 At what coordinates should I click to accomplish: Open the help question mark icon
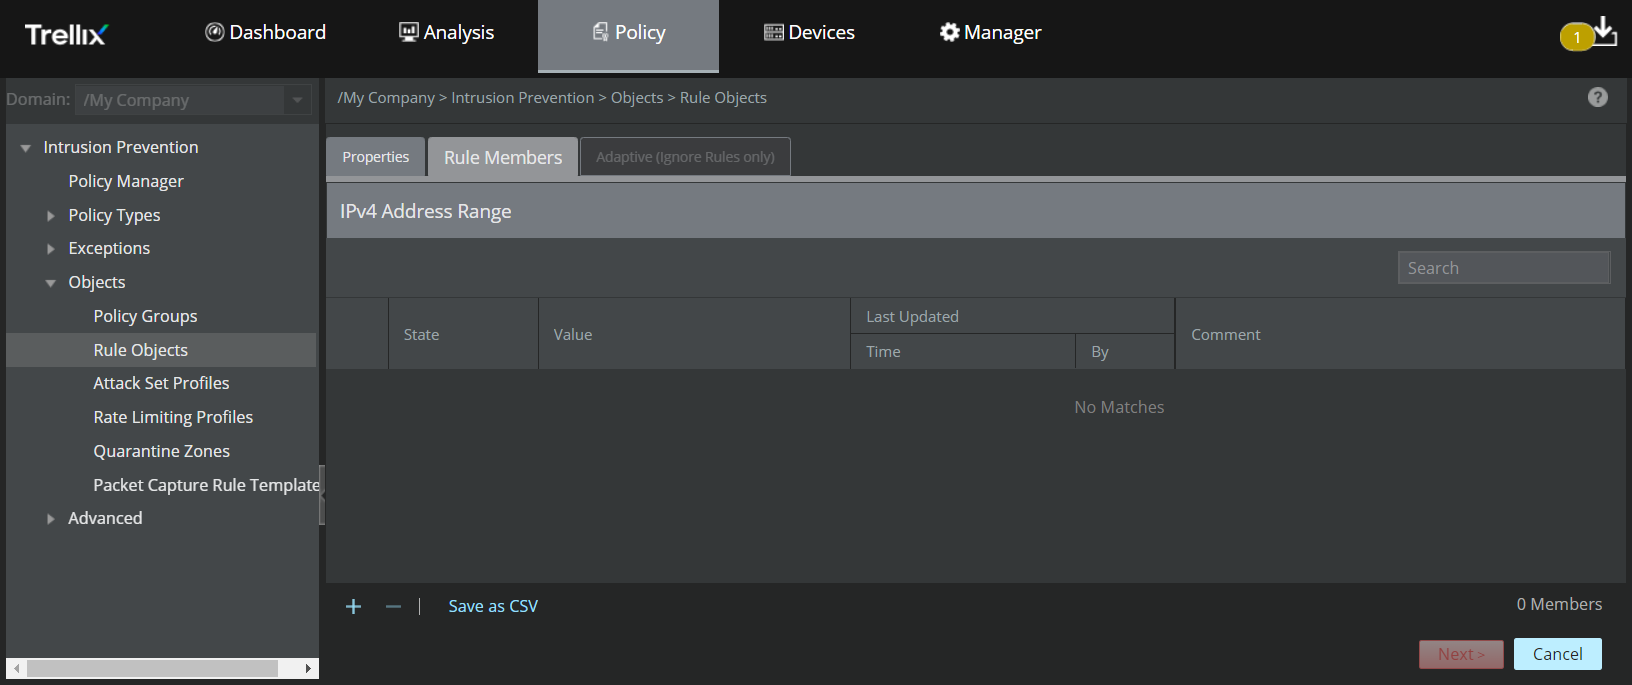click(x=1598, y=97)
